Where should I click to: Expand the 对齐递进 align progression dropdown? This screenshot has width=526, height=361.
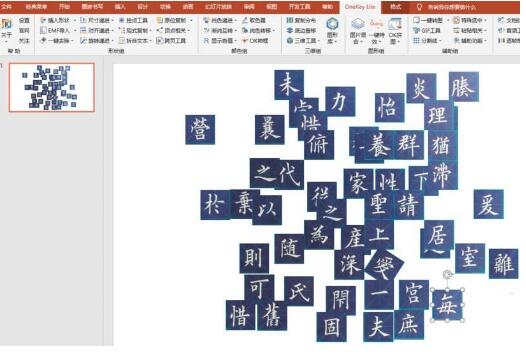point(112,31)
